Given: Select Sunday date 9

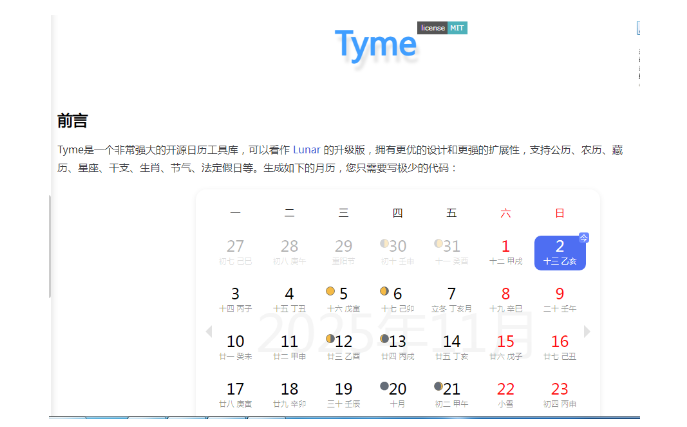Looking at the screenshot, I should [x=560, y=300].
